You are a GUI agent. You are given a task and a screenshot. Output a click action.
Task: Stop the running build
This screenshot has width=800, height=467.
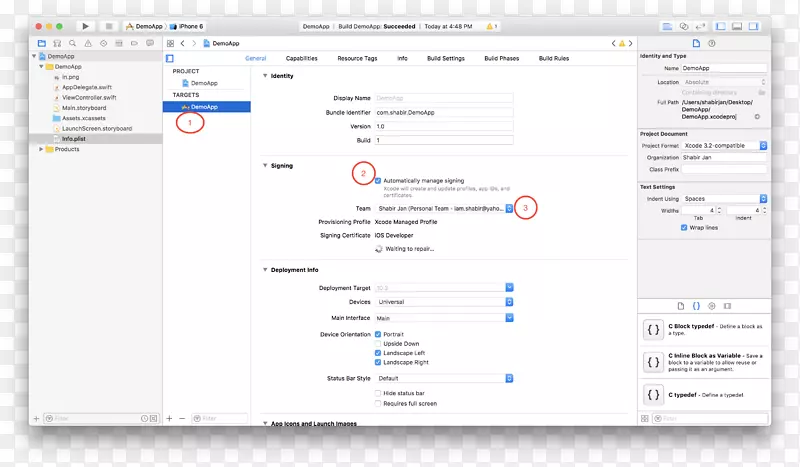click(x=109, y=26)
